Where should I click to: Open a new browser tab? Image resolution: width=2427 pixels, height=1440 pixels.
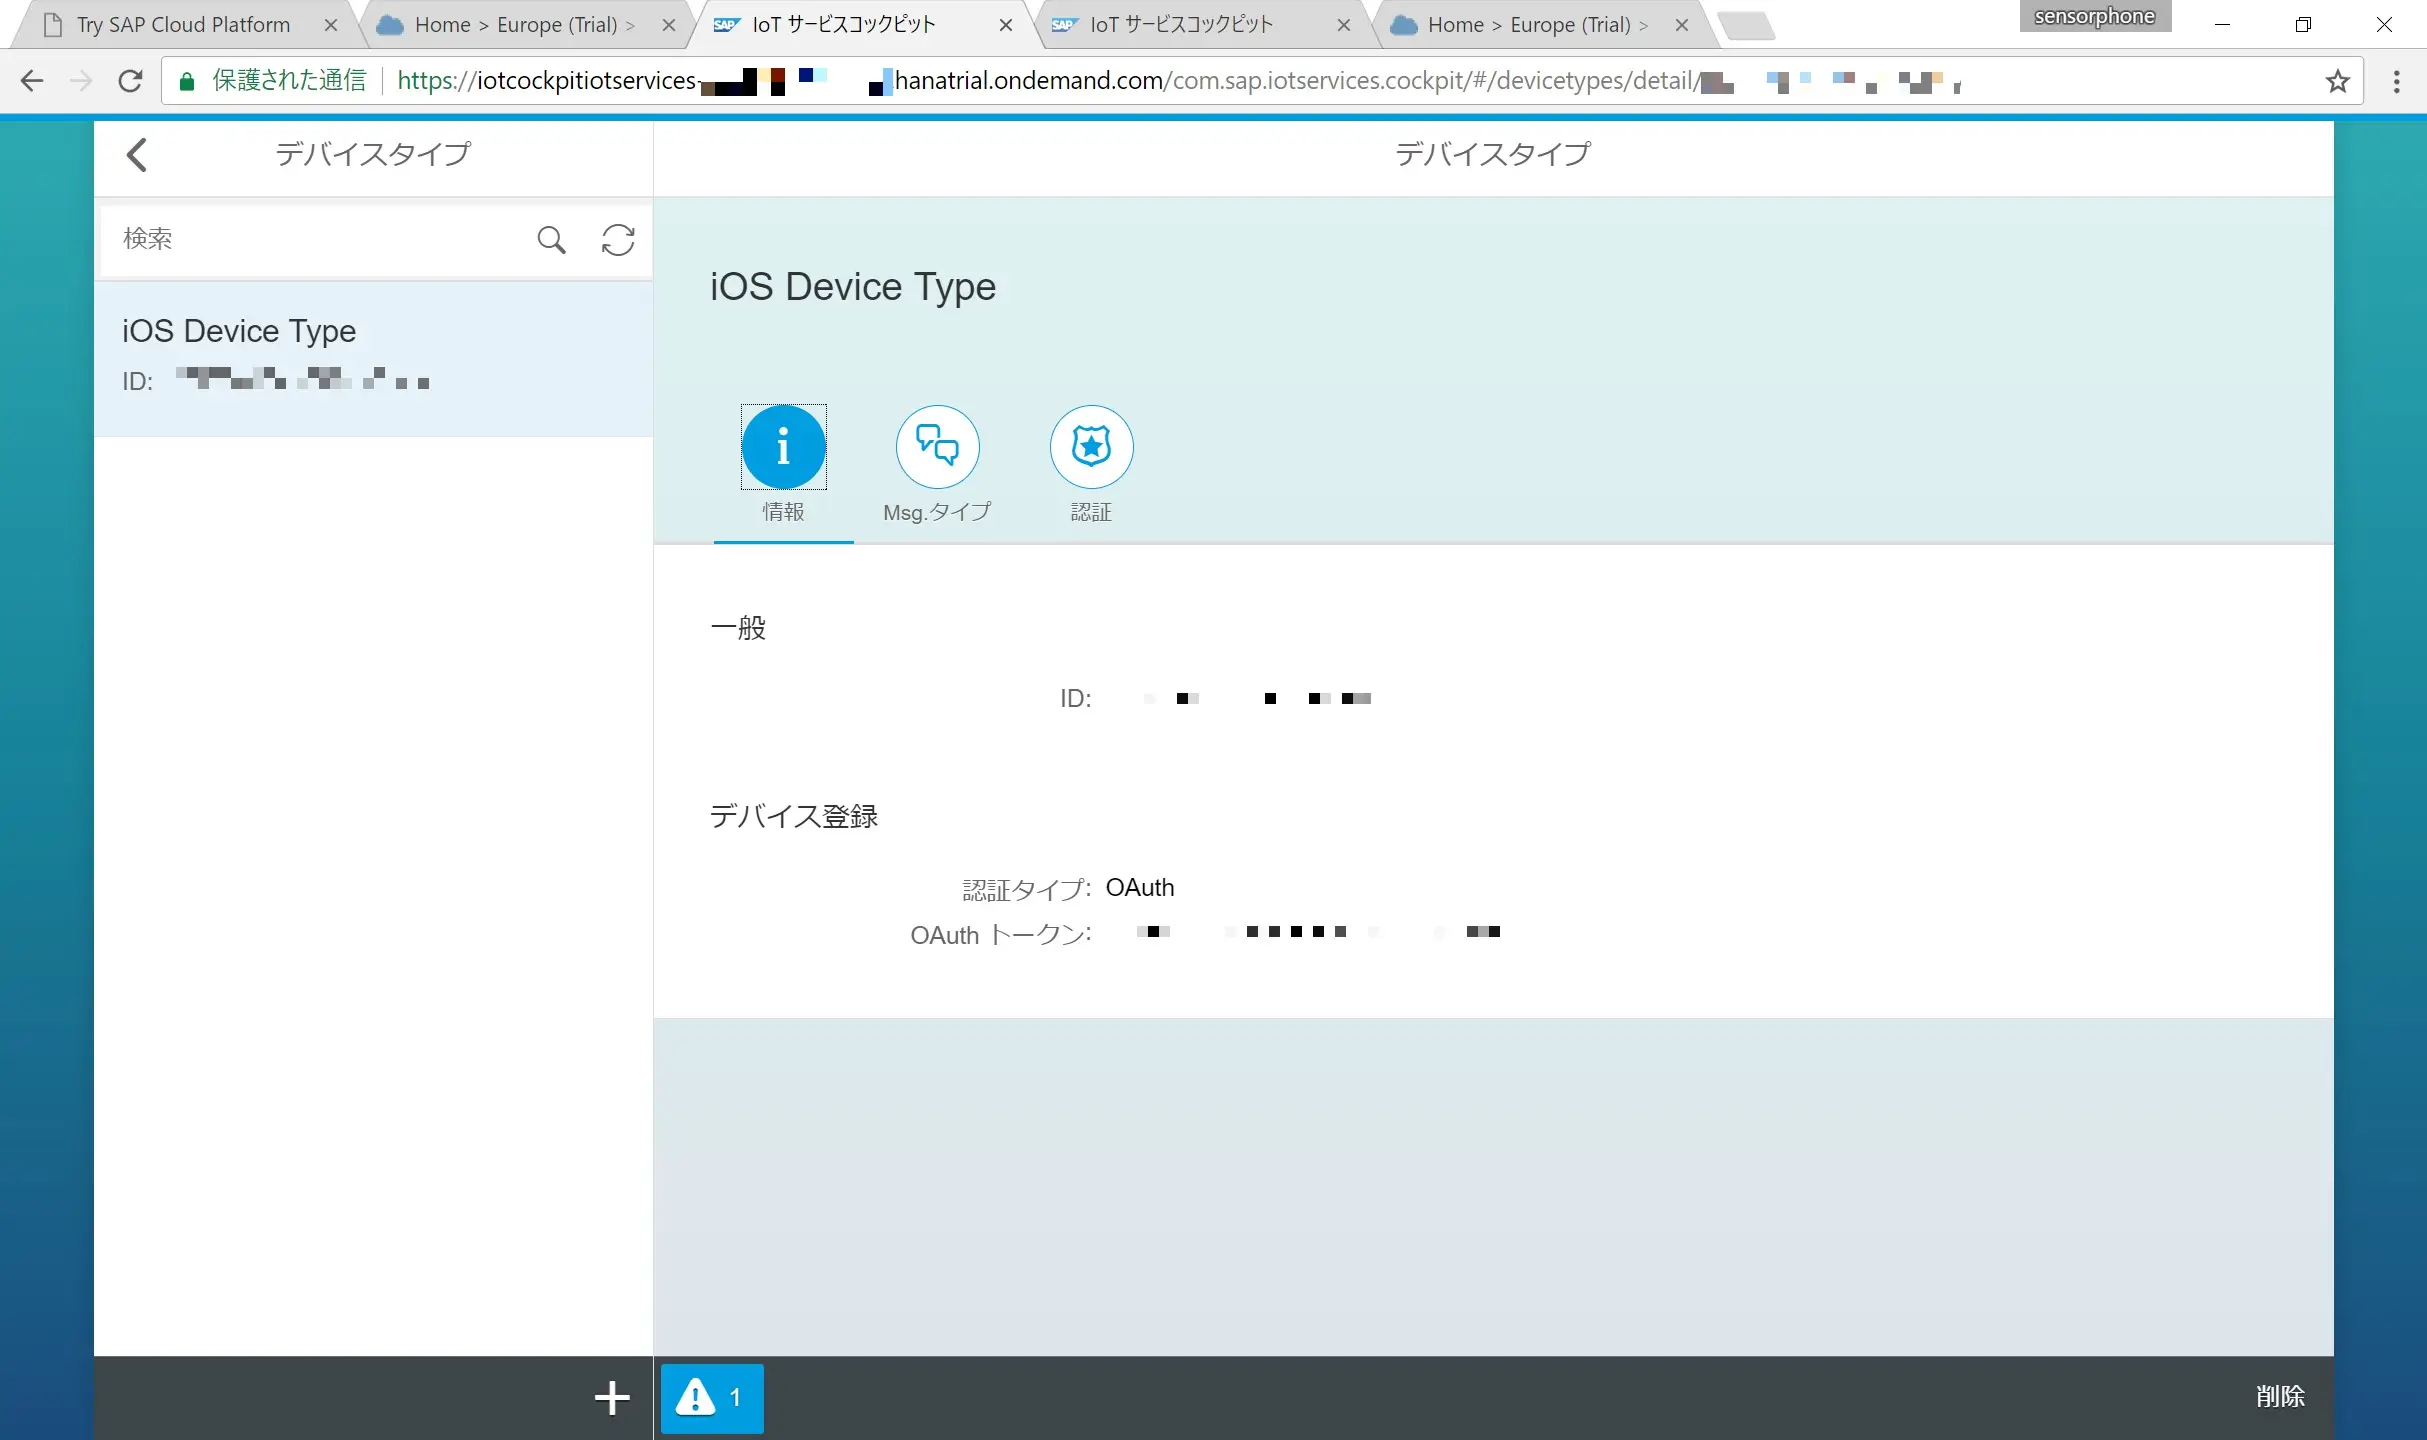point(1746,26)
